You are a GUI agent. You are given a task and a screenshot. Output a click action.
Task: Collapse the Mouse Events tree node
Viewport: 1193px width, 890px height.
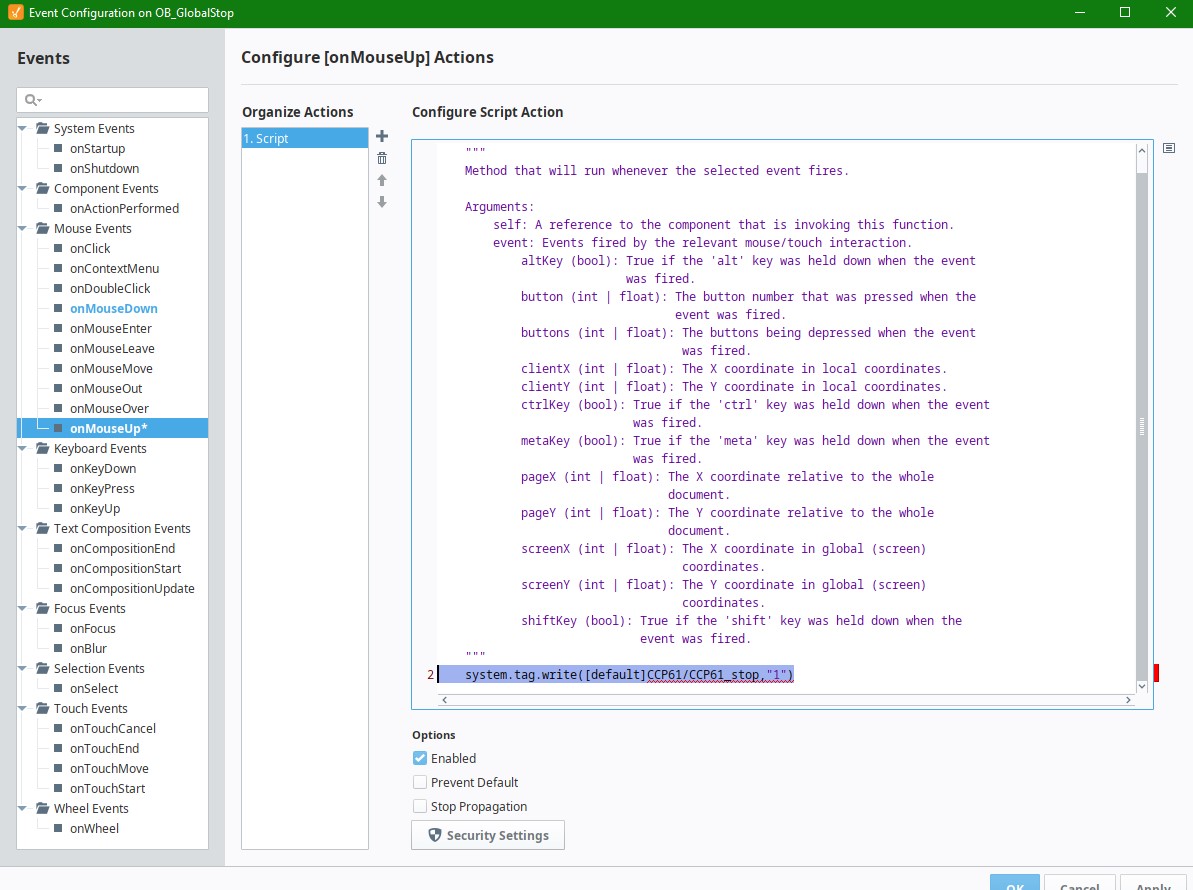23,228
